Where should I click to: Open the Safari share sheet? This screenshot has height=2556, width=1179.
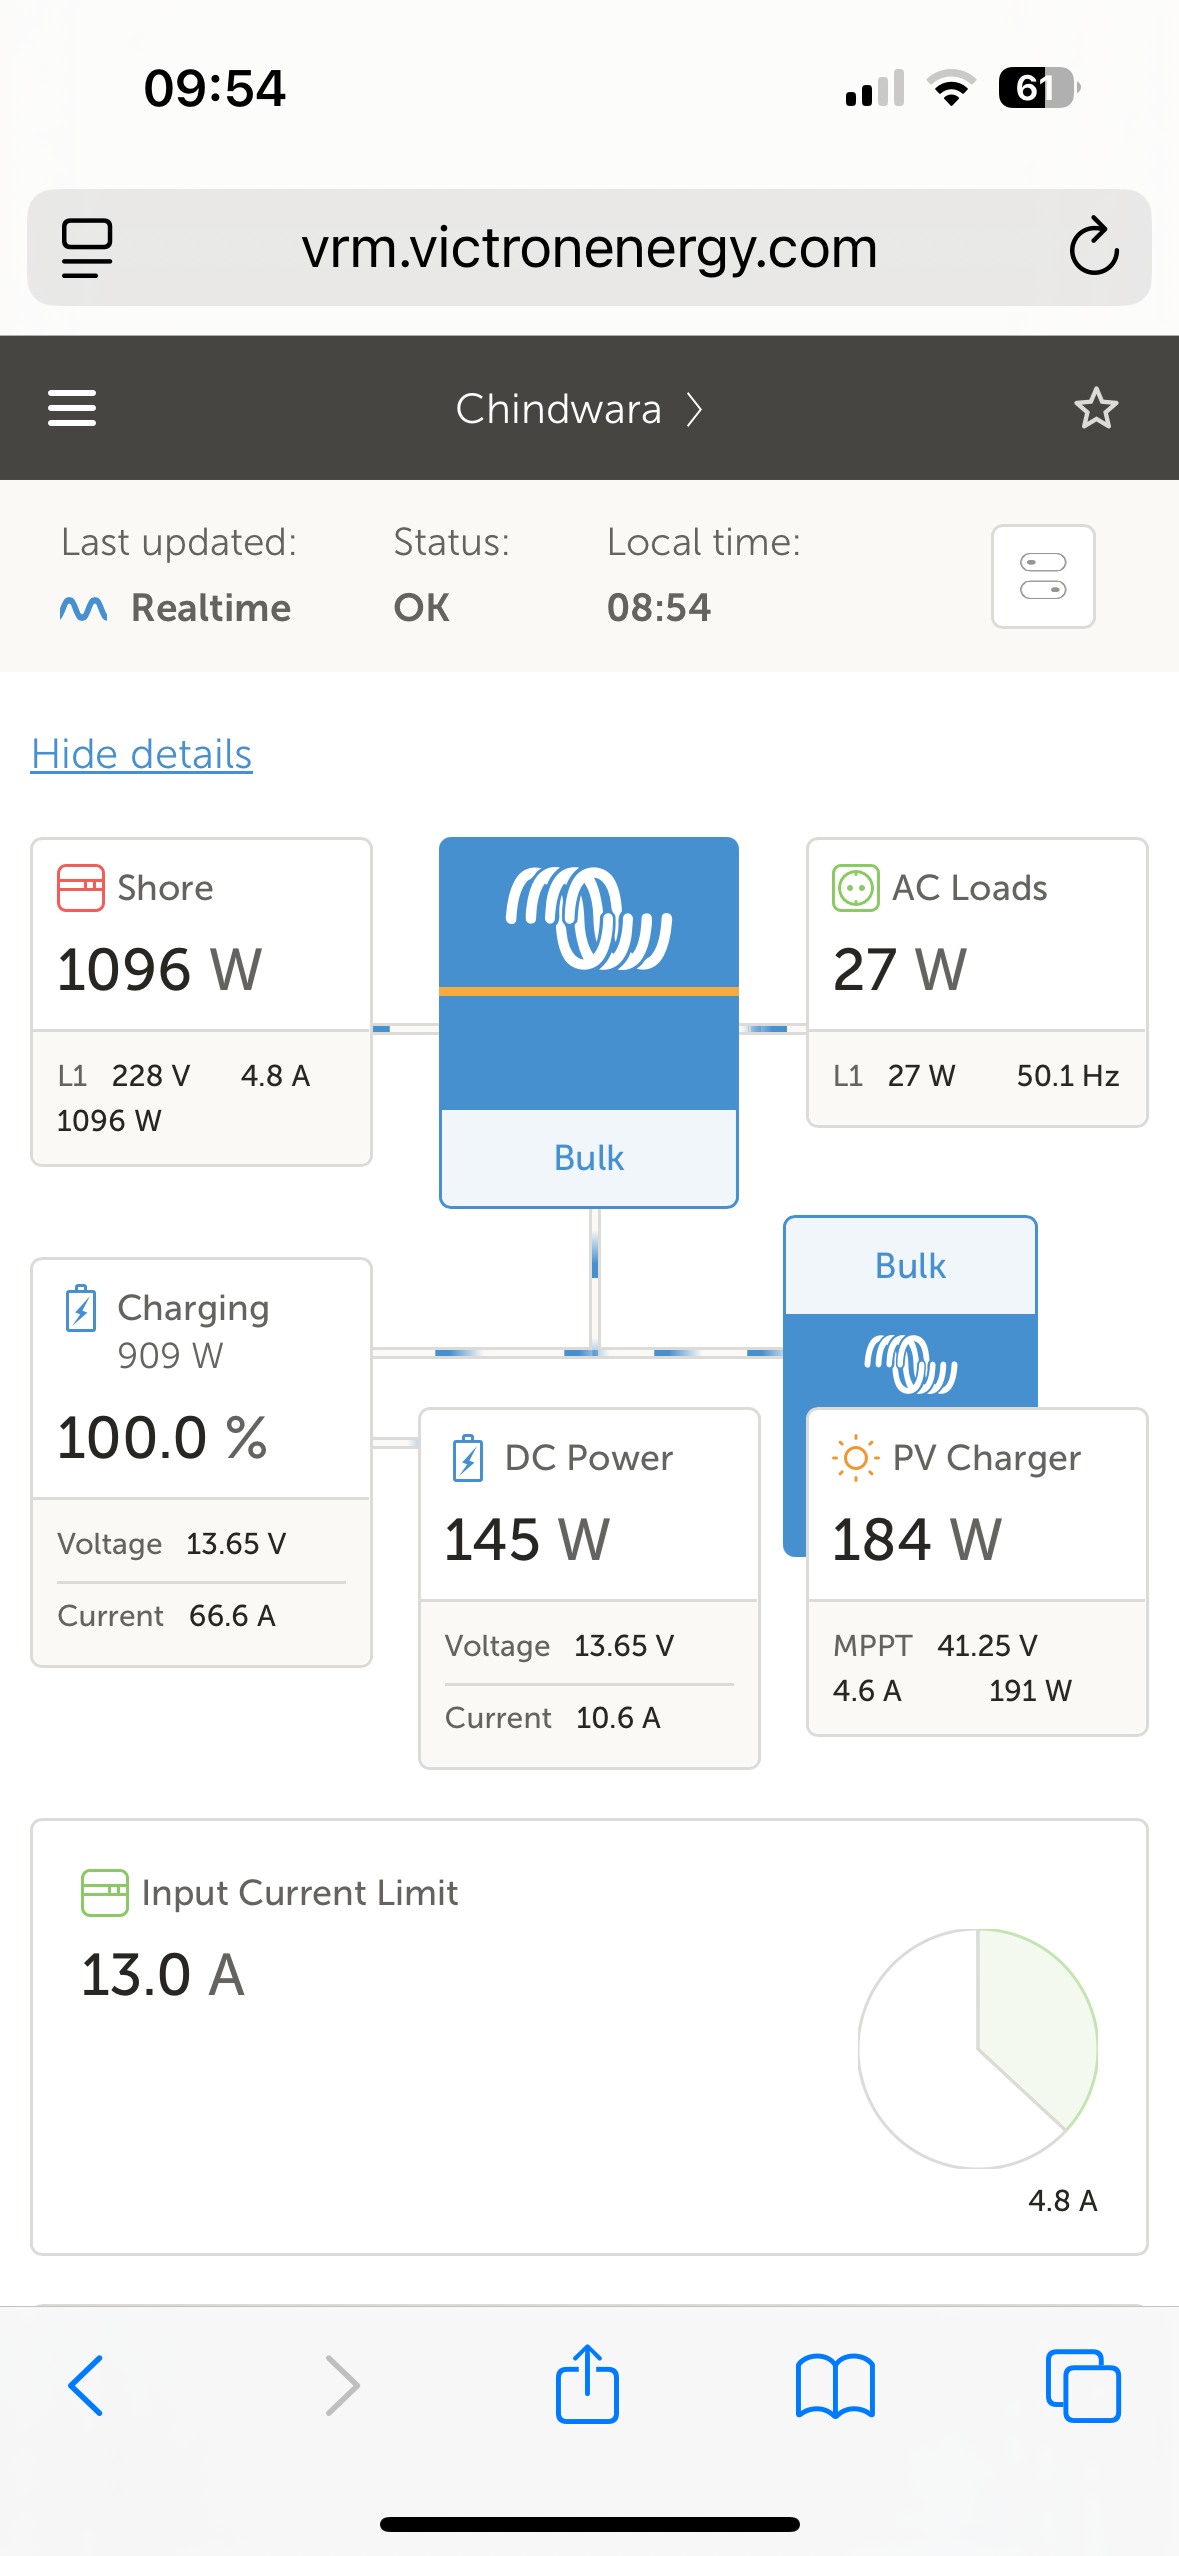click(x=587, y=2384)
